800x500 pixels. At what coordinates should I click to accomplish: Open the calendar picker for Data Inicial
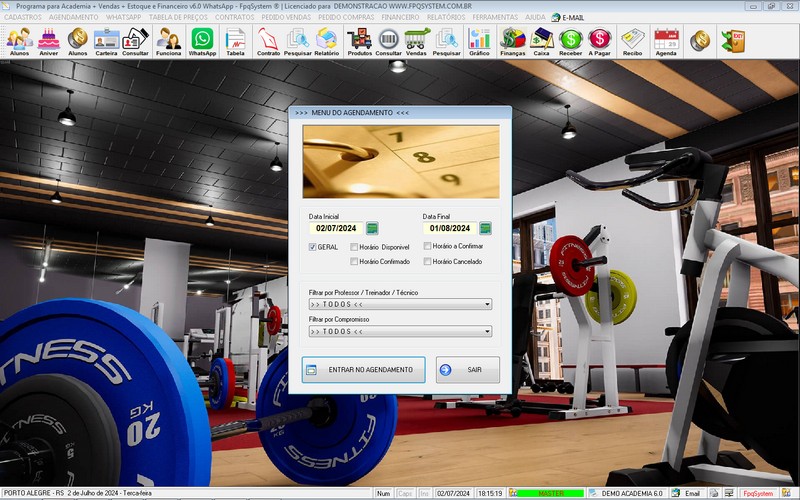click(372, 228)
